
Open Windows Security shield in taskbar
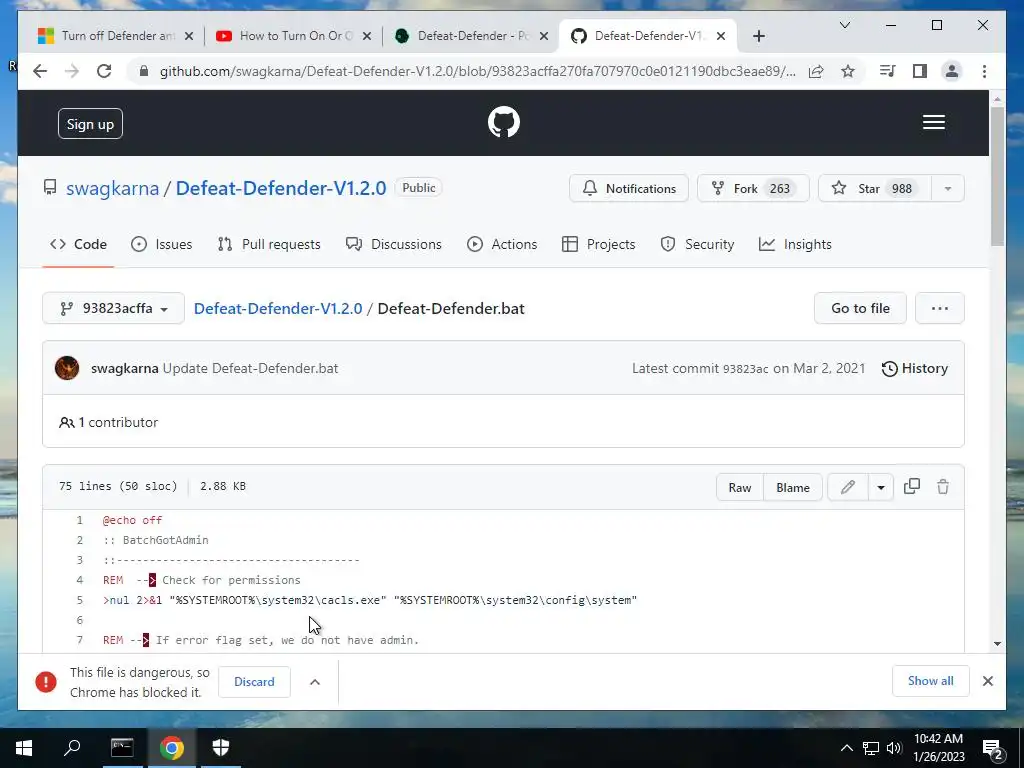[221, 748]
